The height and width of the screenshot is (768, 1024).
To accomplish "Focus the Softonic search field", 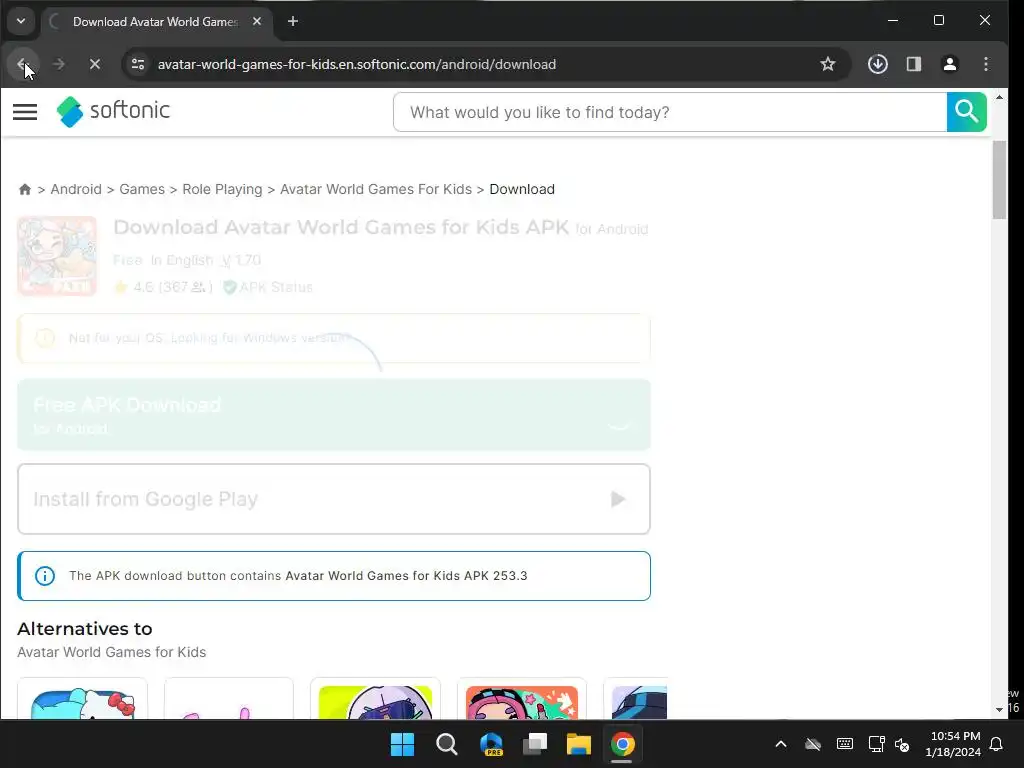I will coord(670,112).
